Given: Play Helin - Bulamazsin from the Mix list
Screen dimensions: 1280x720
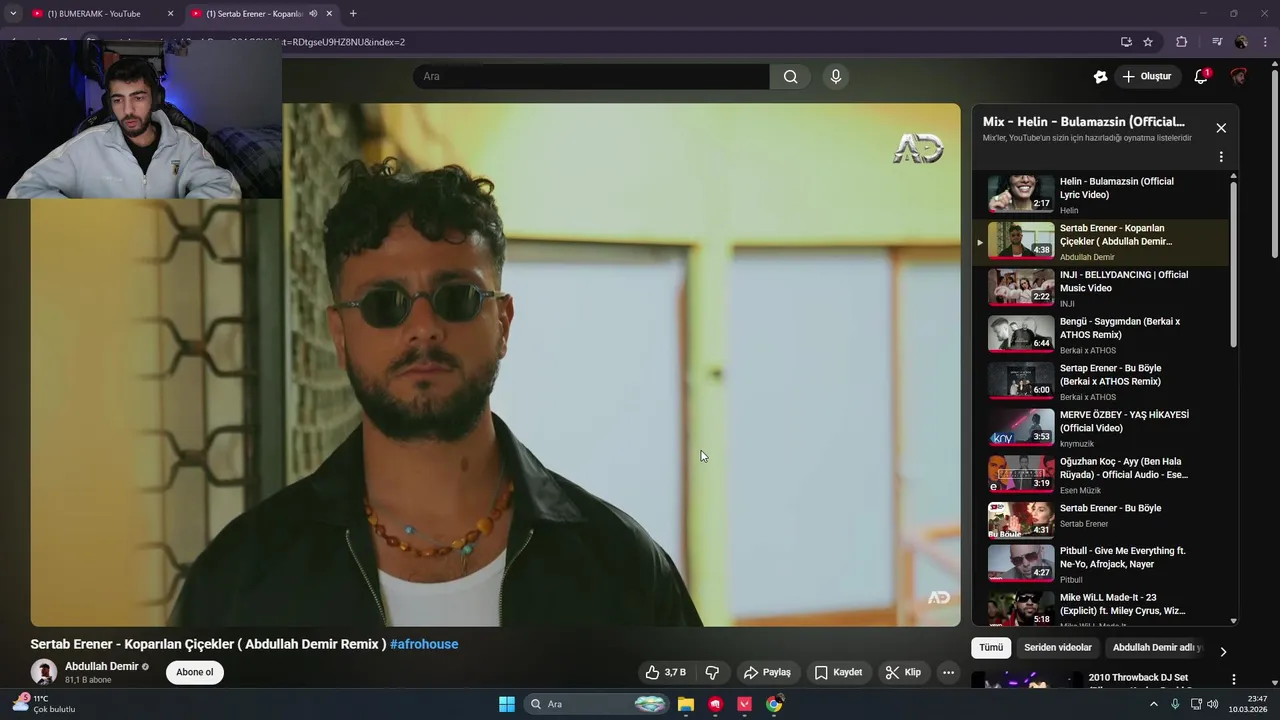Looking at the screenshot, I should point(1100,195).
